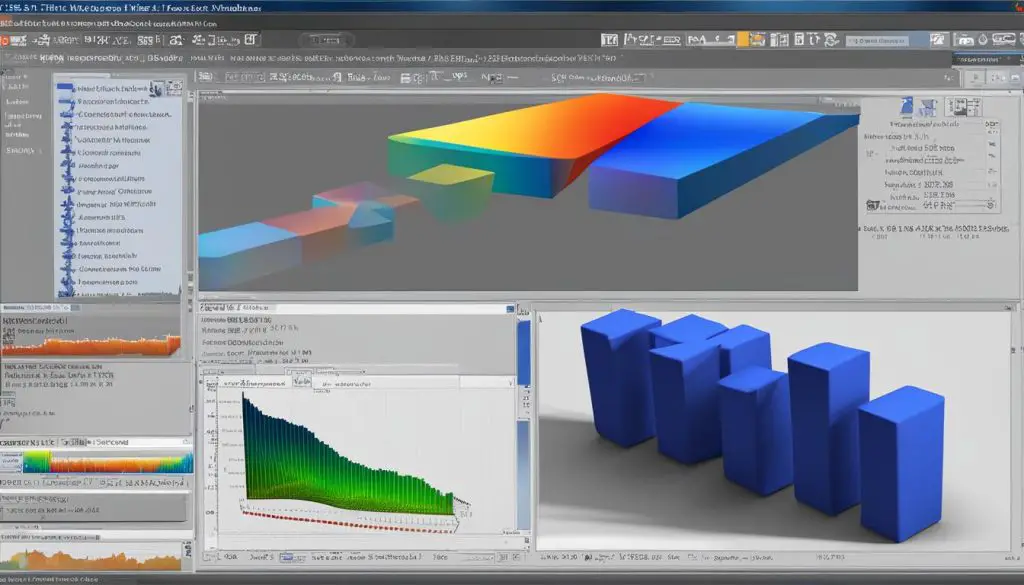This screenshot has height=585, width=1024.
Task: Click the pale blue vertical slider below blue scrollbar
Action: [524, 474]
